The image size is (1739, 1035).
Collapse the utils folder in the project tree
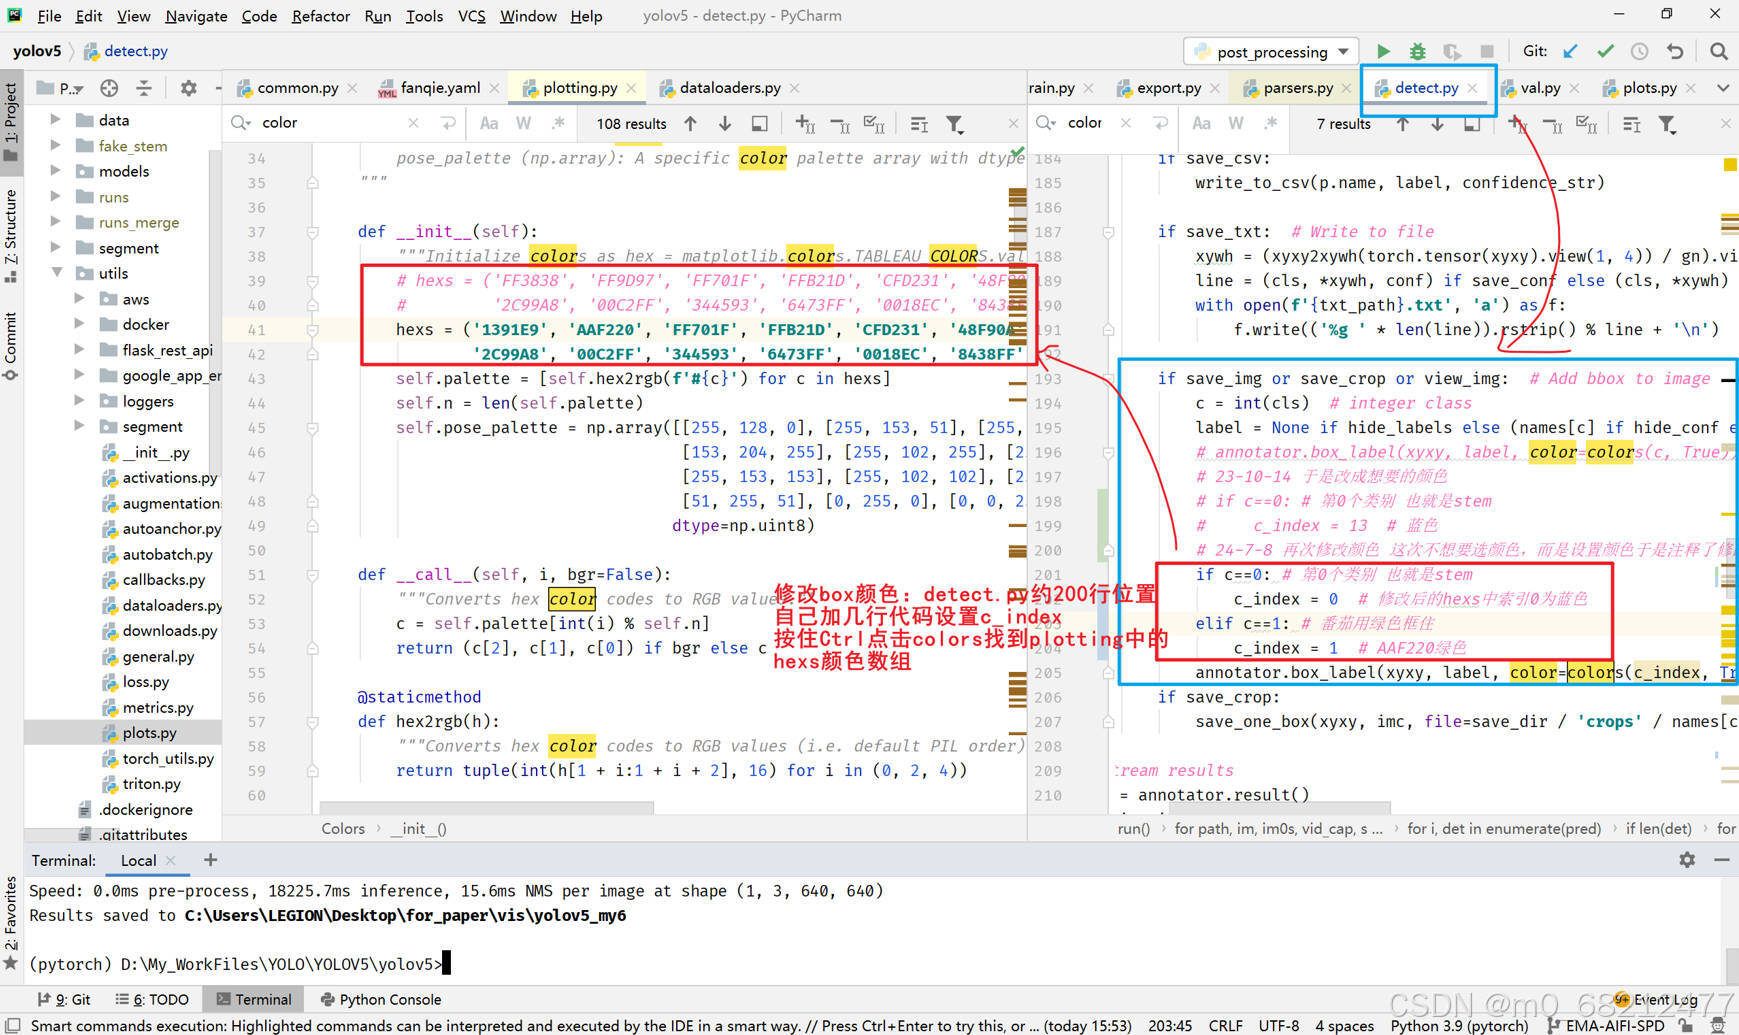[57, 272]
